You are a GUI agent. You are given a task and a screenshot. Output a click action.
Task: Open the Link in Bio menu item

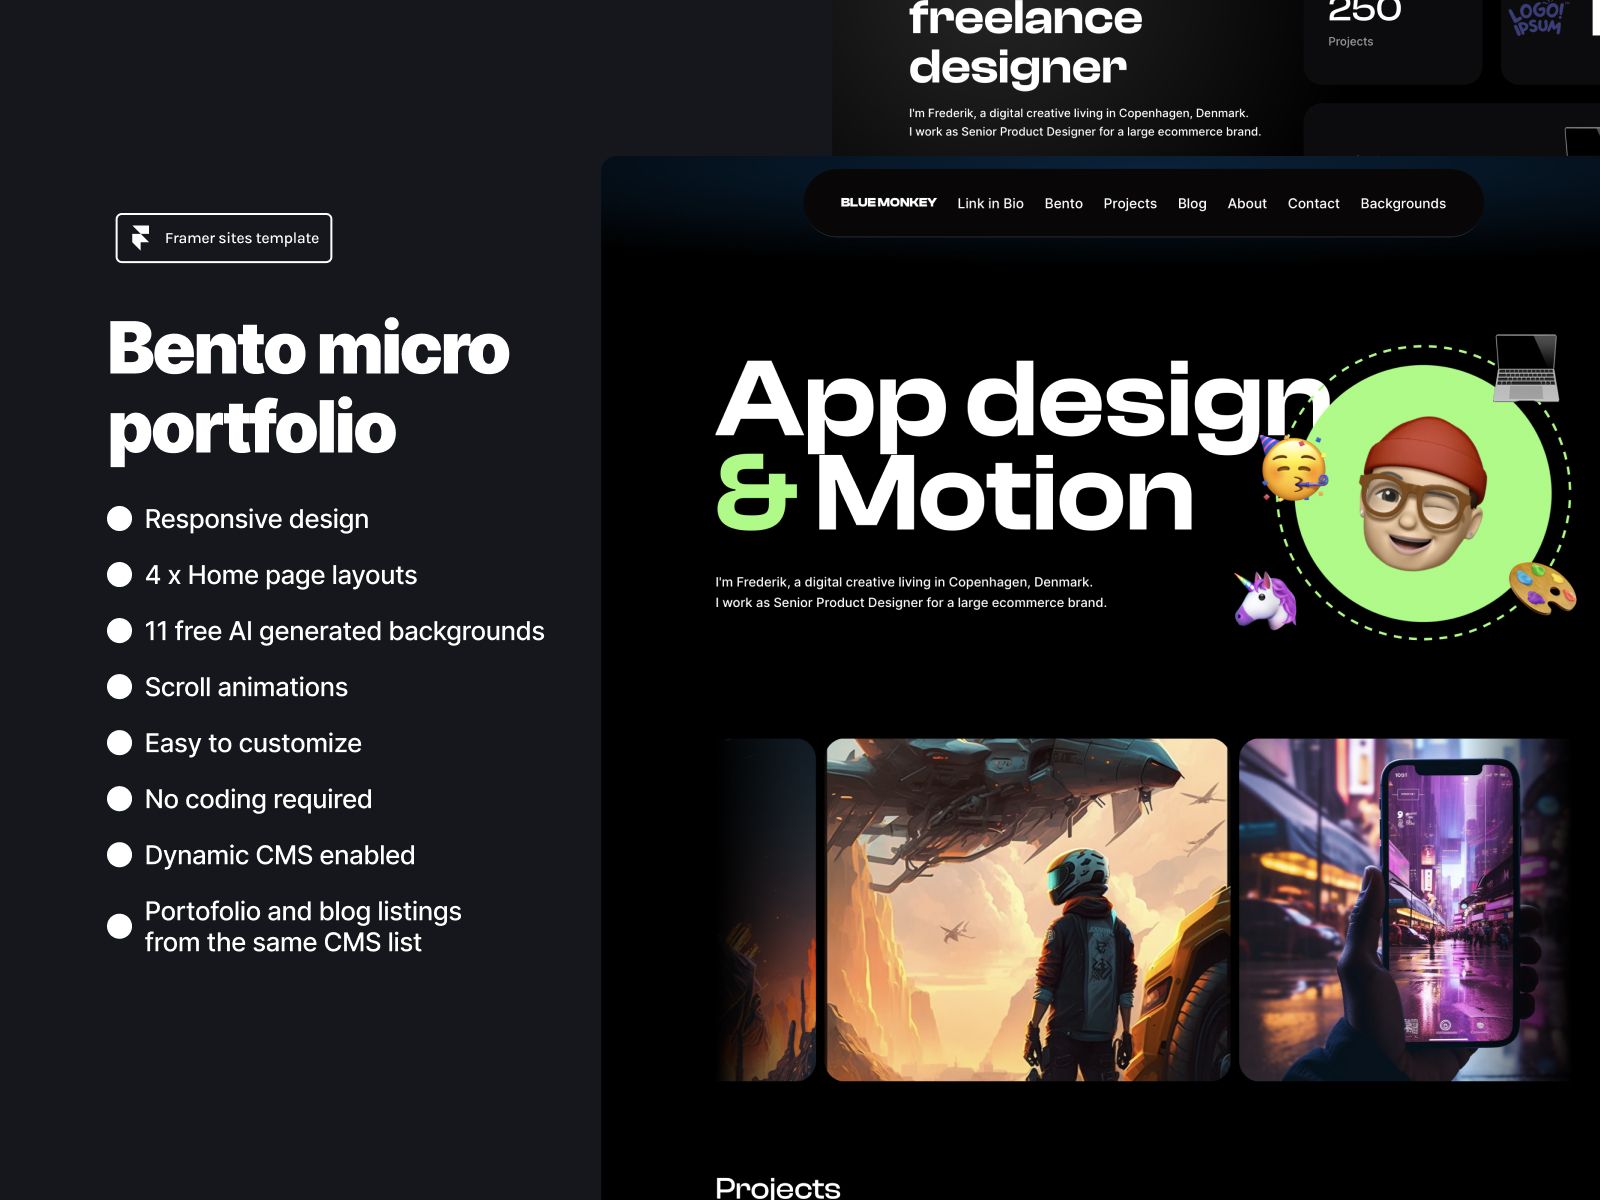tap(990, 204)
